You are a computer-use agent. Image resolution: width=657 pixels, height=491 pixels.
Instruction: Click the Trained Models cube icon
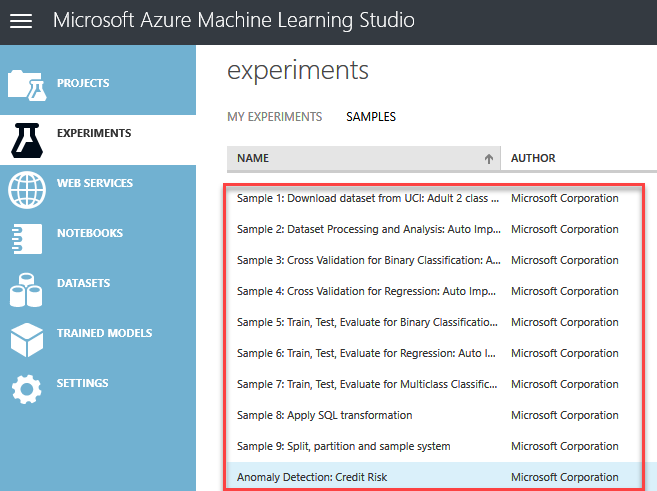pyautogui.click(x=27, y=340)
